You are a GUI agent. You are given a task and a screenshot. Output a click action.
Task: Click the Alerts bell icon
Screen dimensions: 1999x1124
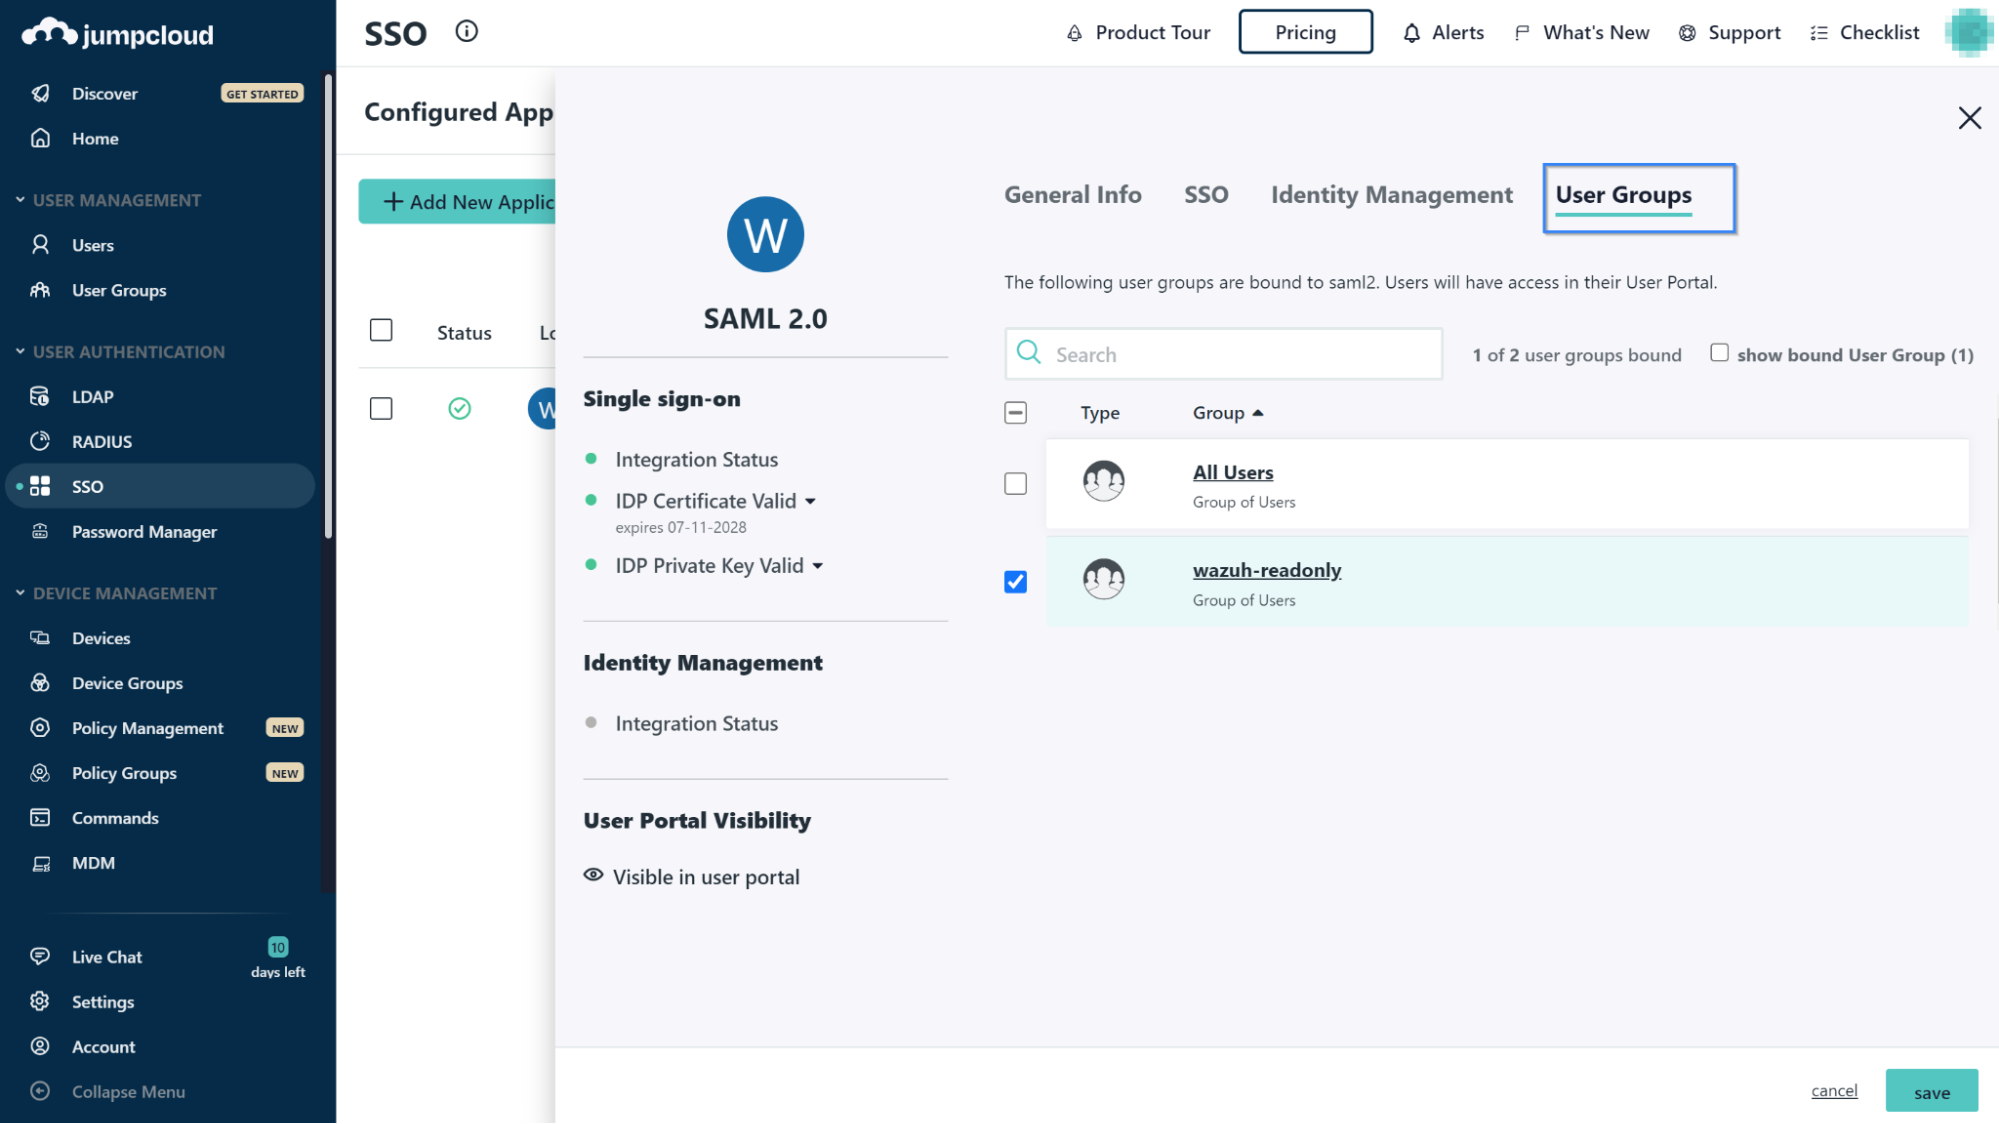point(1411,33)
